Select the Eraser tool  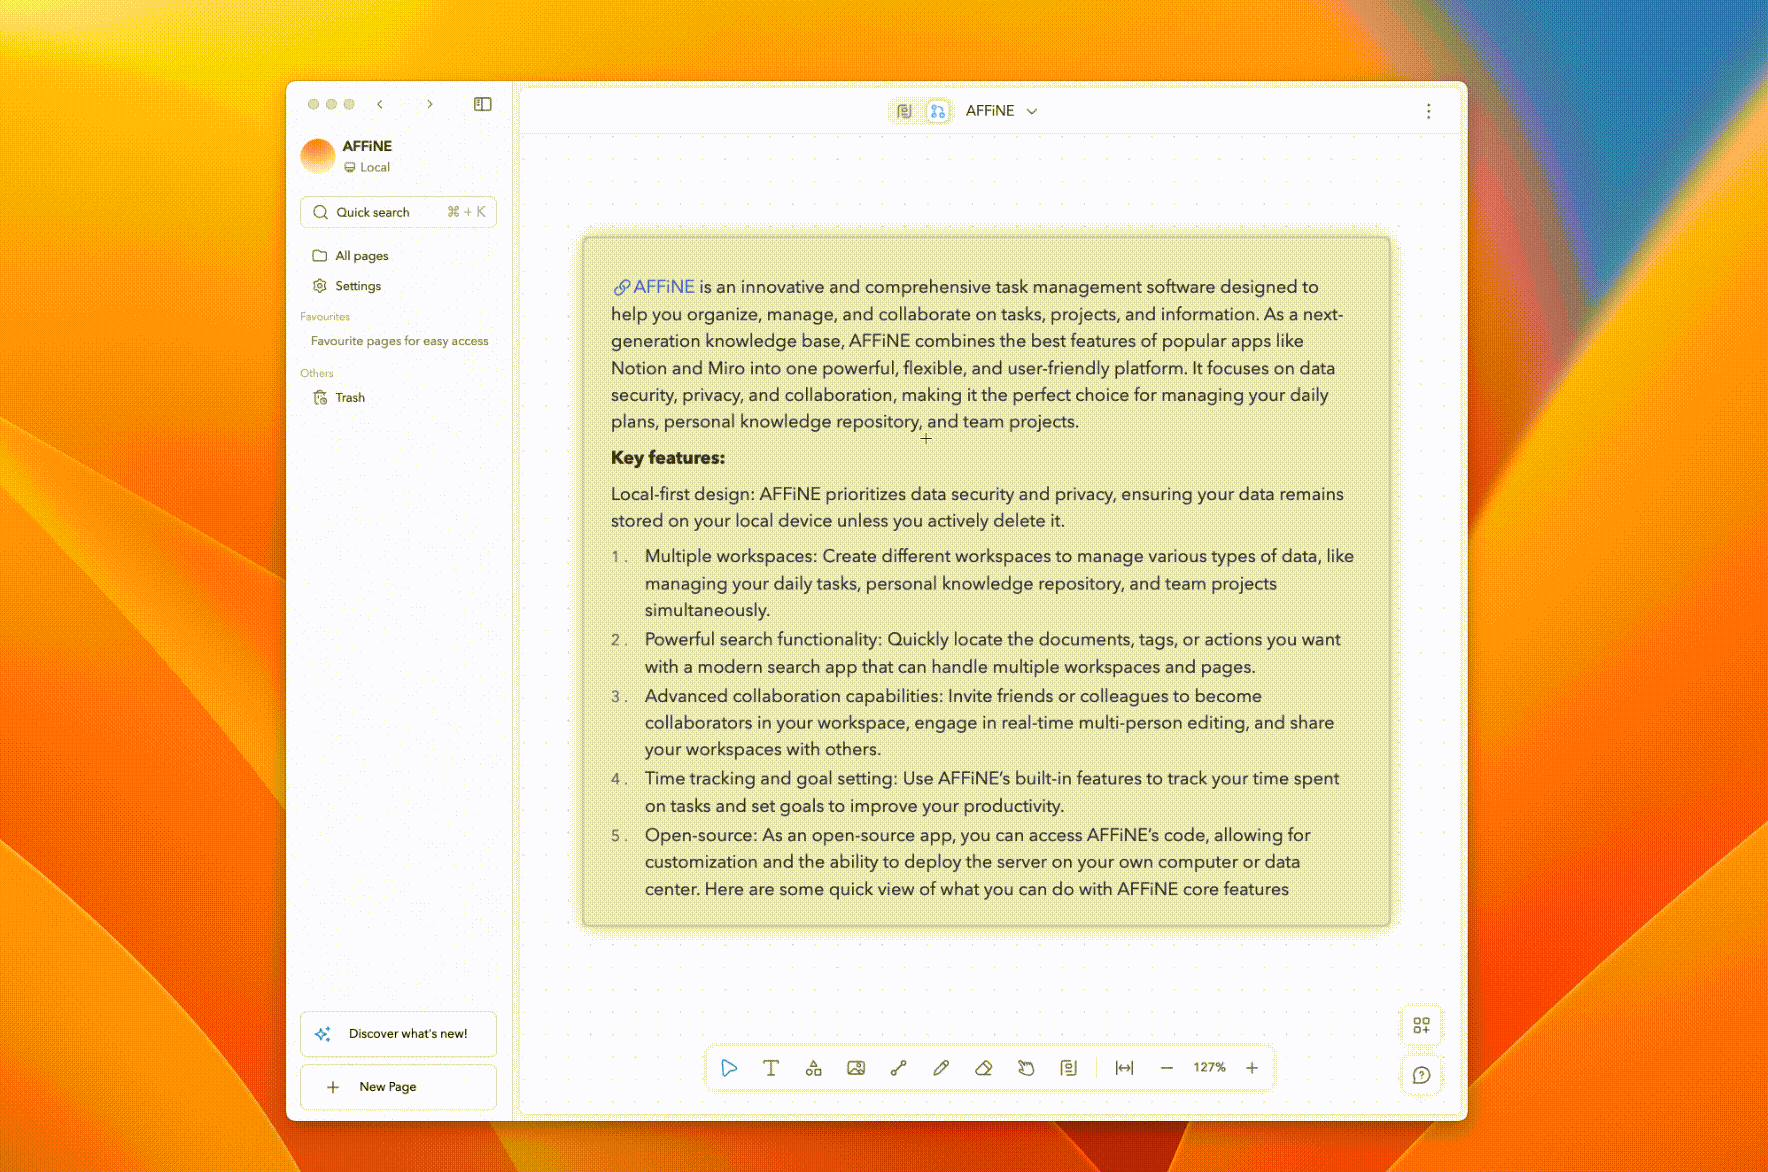click(984, 1068)
